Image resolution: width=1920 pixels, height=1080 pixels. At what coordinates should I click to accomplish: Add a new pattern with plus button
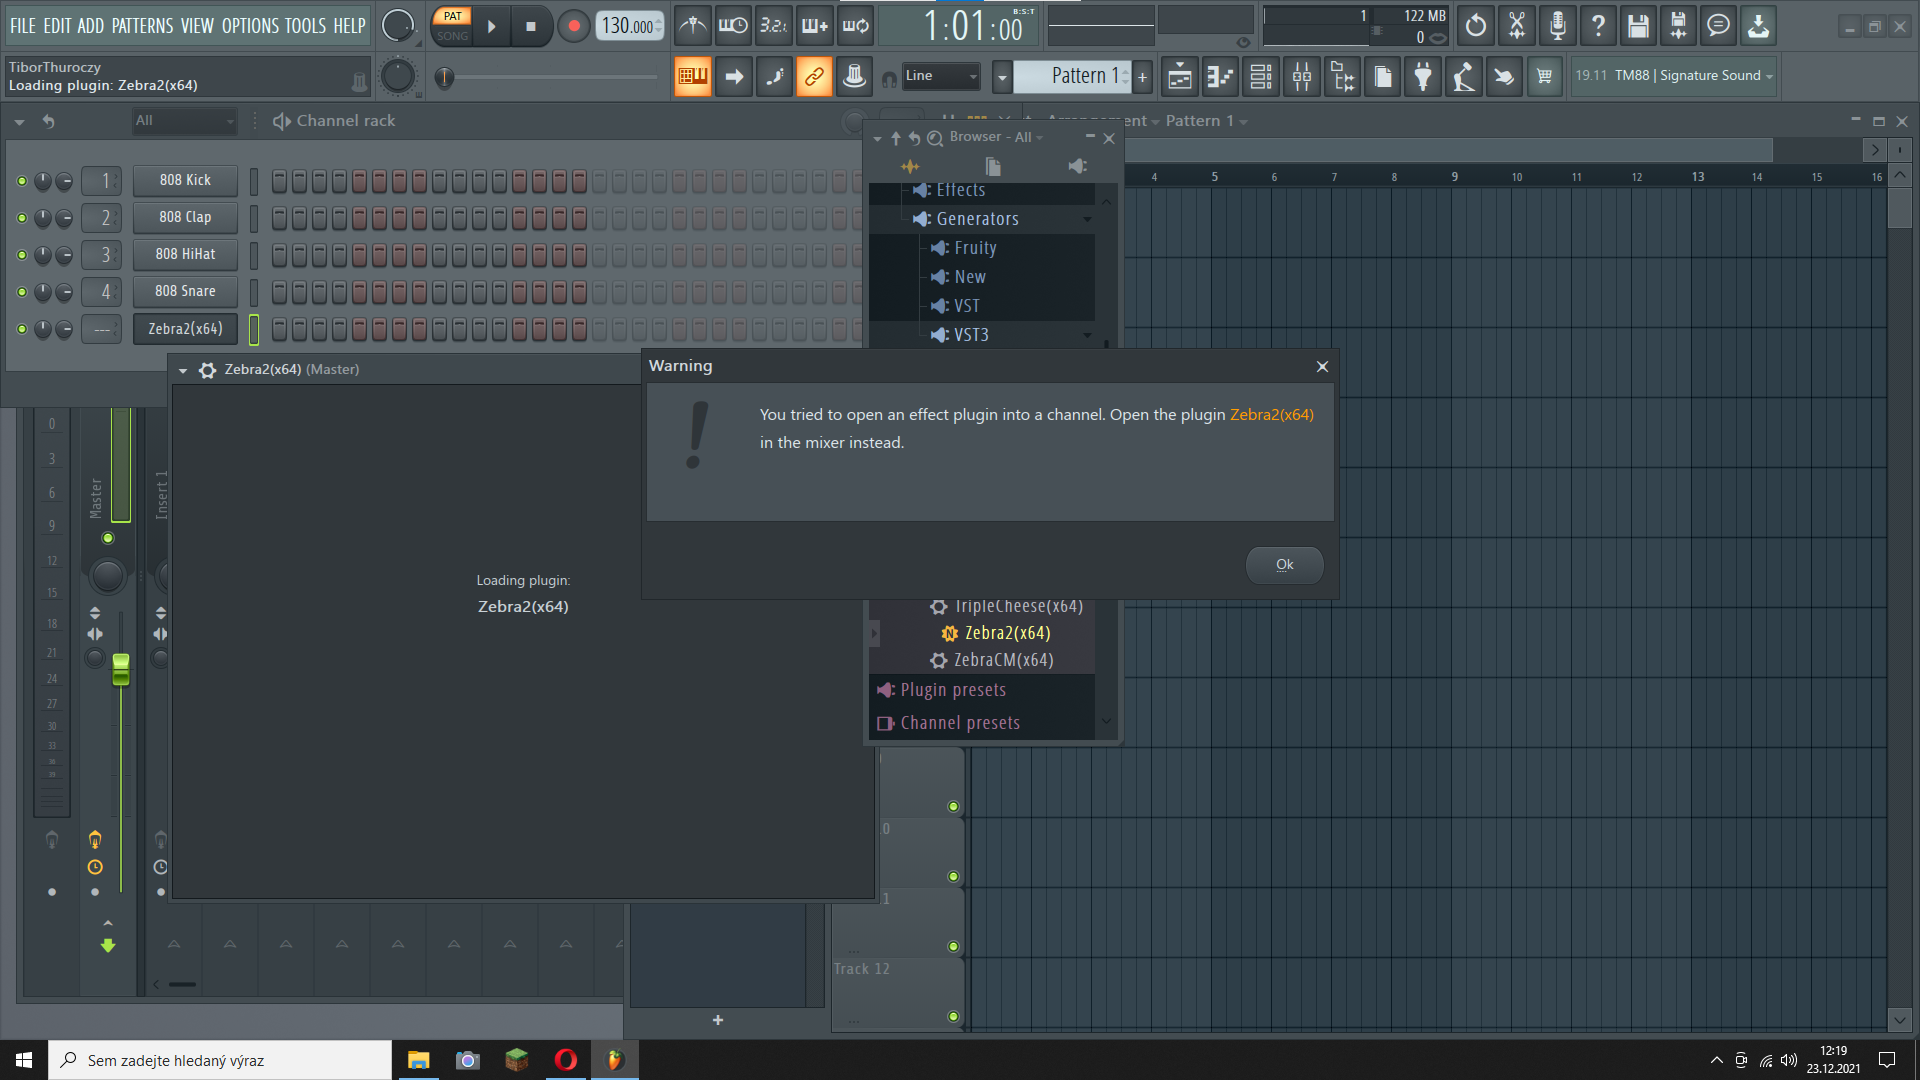click(1142, 76)
